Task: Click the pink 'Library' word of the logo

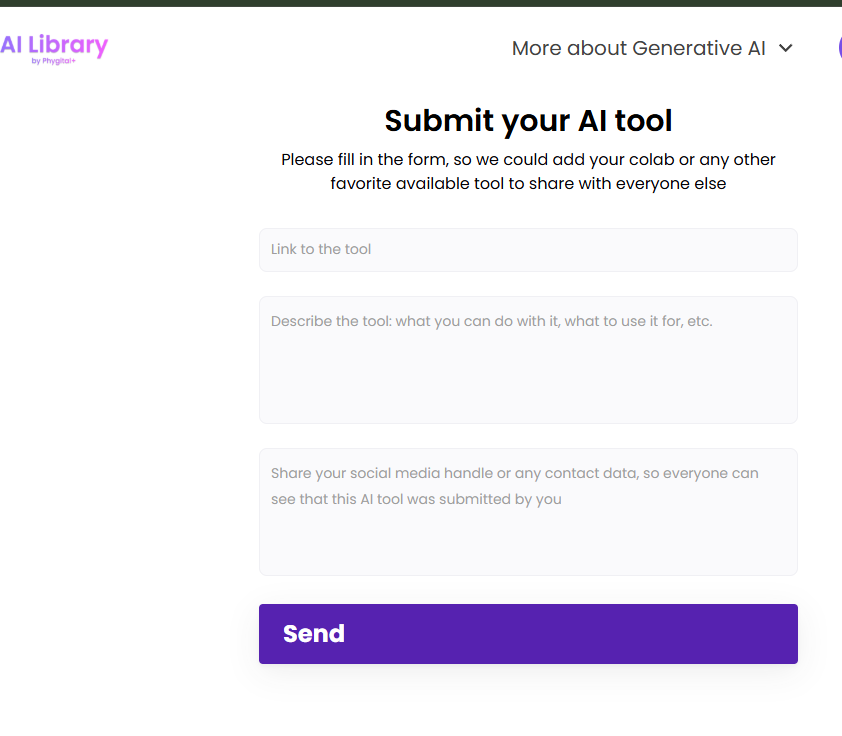Action: tap(68, 46)
